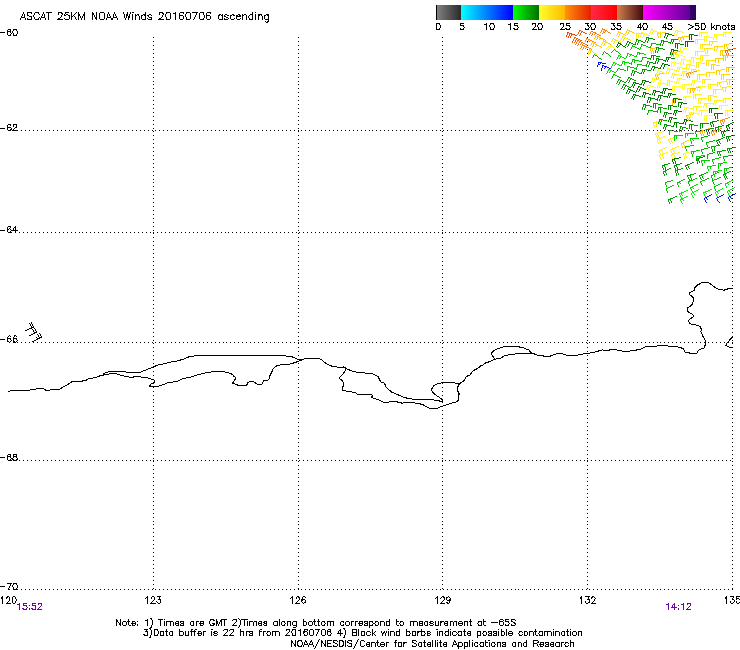Click the '126' longitude label
Image resolution: width=740 pixels, height=650 pixels.
[x=298, y=600]
